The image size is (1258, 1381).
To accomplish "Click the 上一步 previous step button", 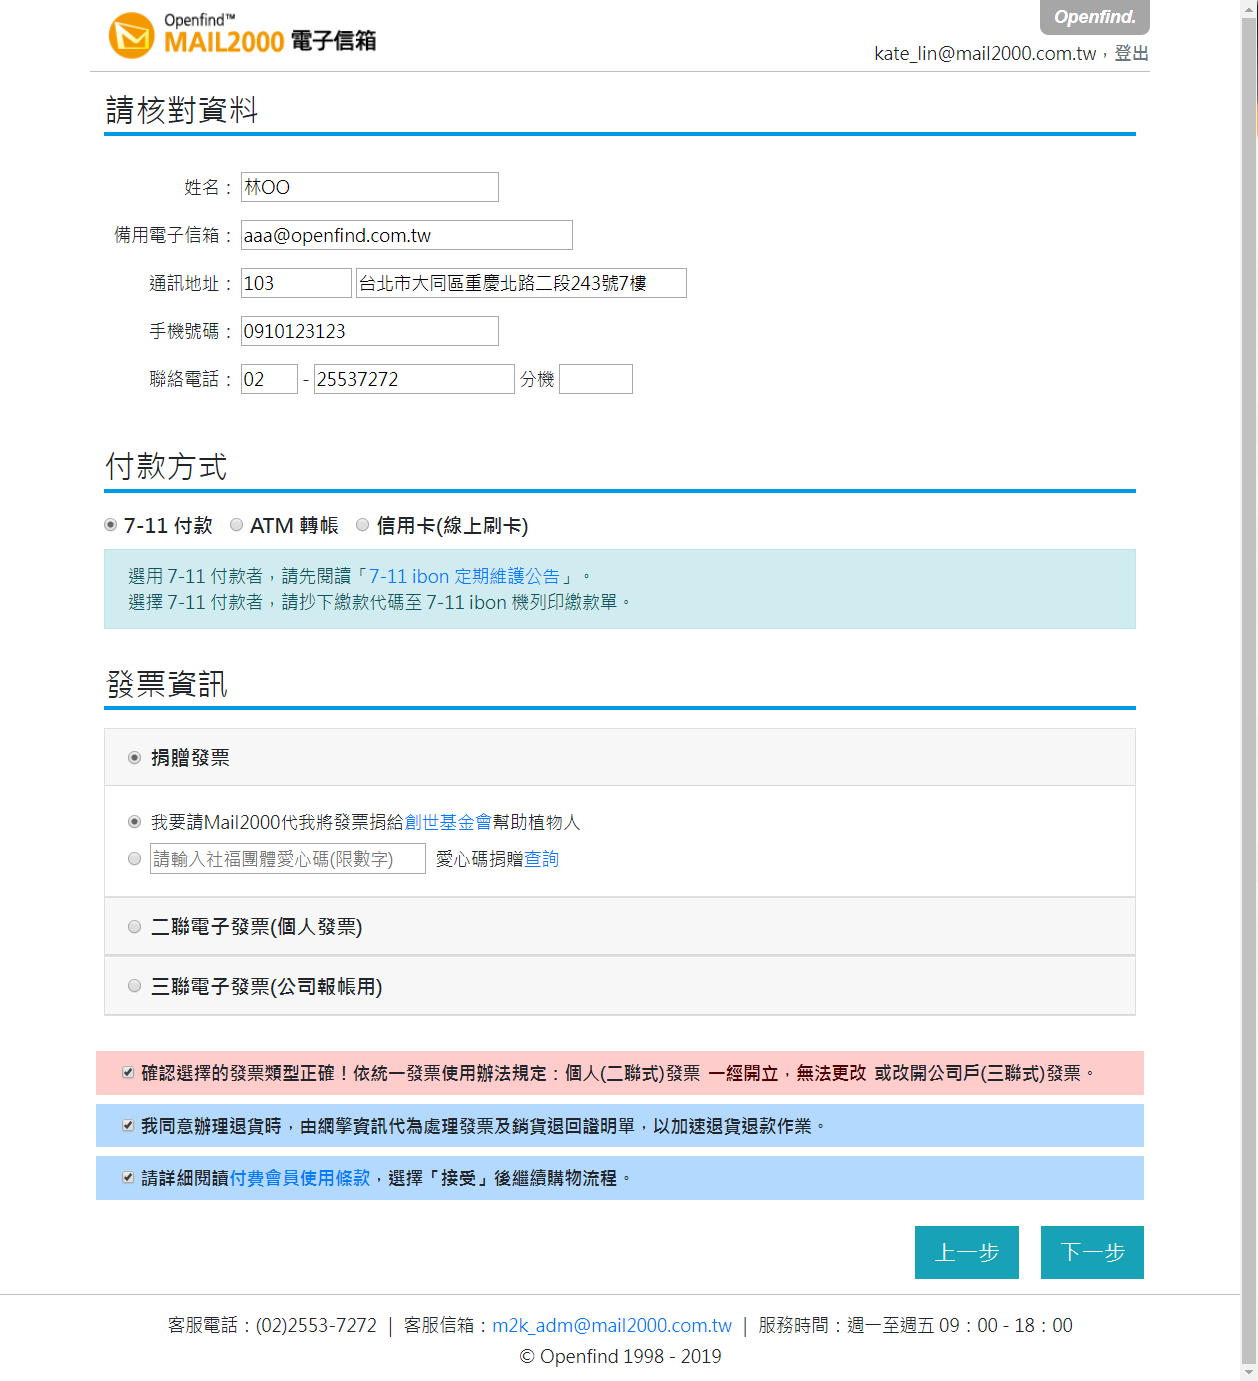I will pos(967,1252).
